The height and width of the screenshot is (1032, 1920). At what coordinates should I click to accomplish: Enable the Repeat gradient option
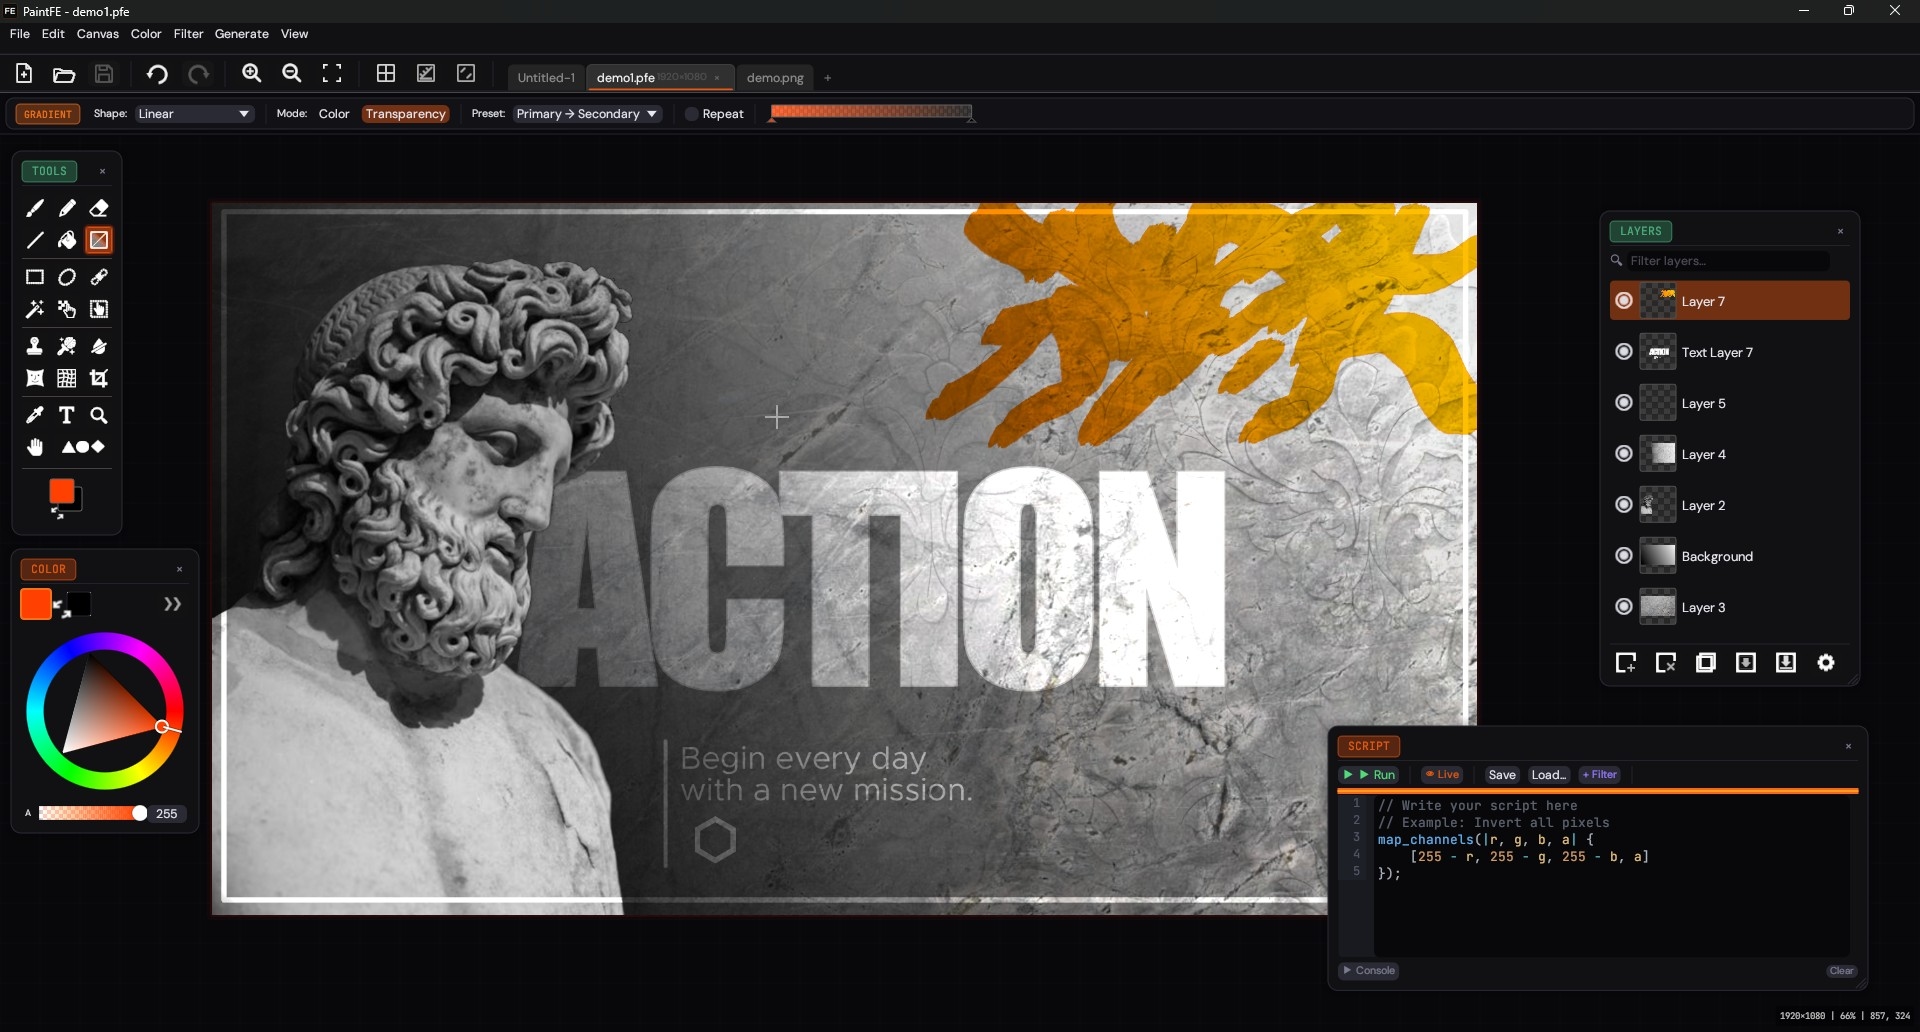point(691,114)
